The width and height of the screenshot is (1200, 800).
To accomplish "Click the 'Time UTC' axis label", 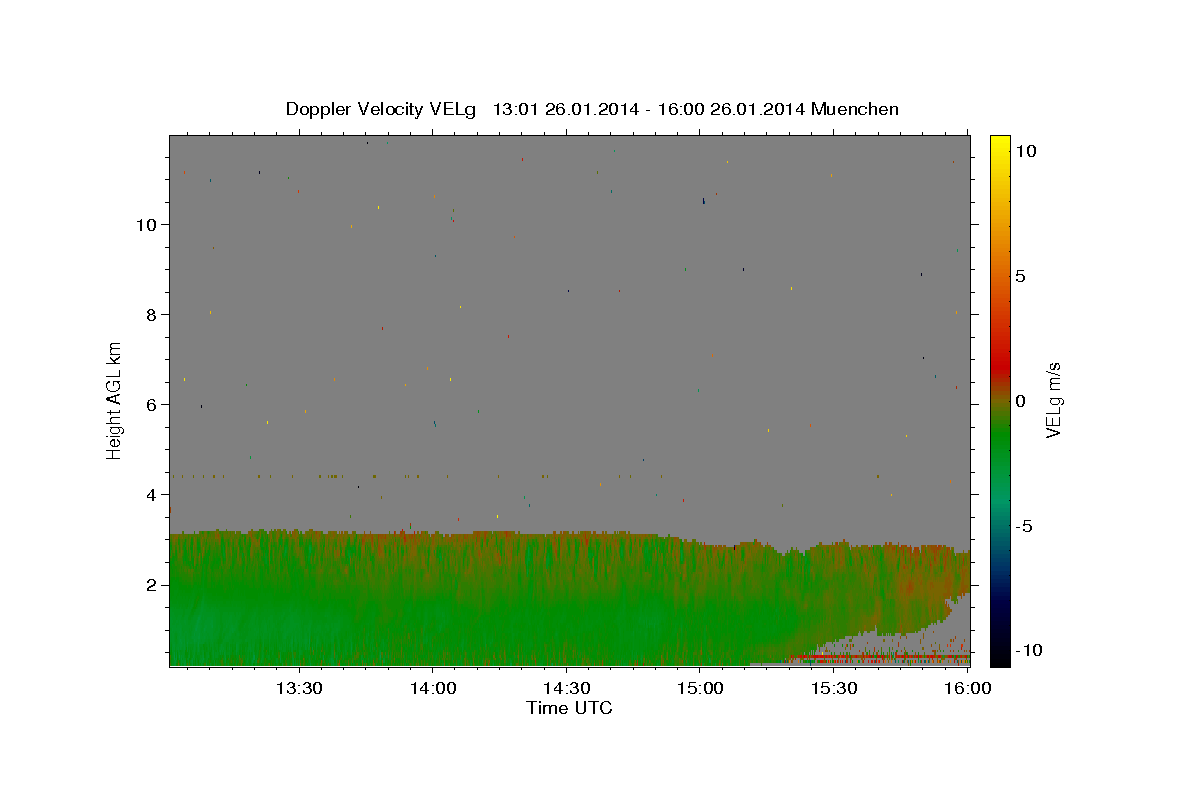I will coord(569,708).
